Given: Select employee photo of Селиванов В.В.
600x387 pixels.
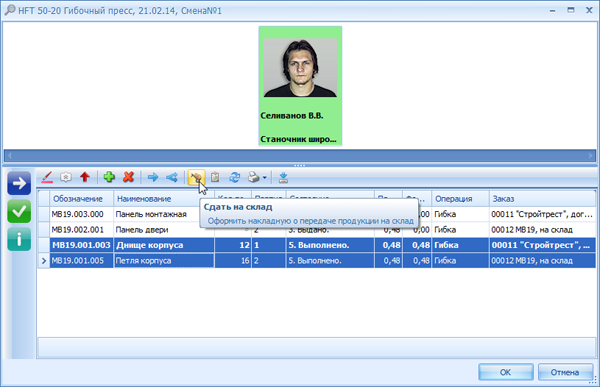Looking at the screenshot, I should [300, 67].
